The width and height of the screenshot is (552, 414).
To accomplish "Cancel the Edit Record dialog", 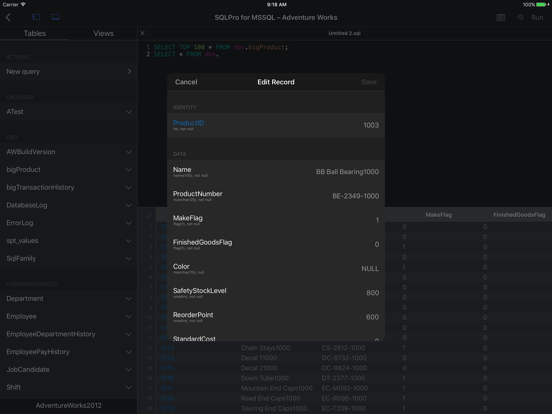I will pos(186,82).
